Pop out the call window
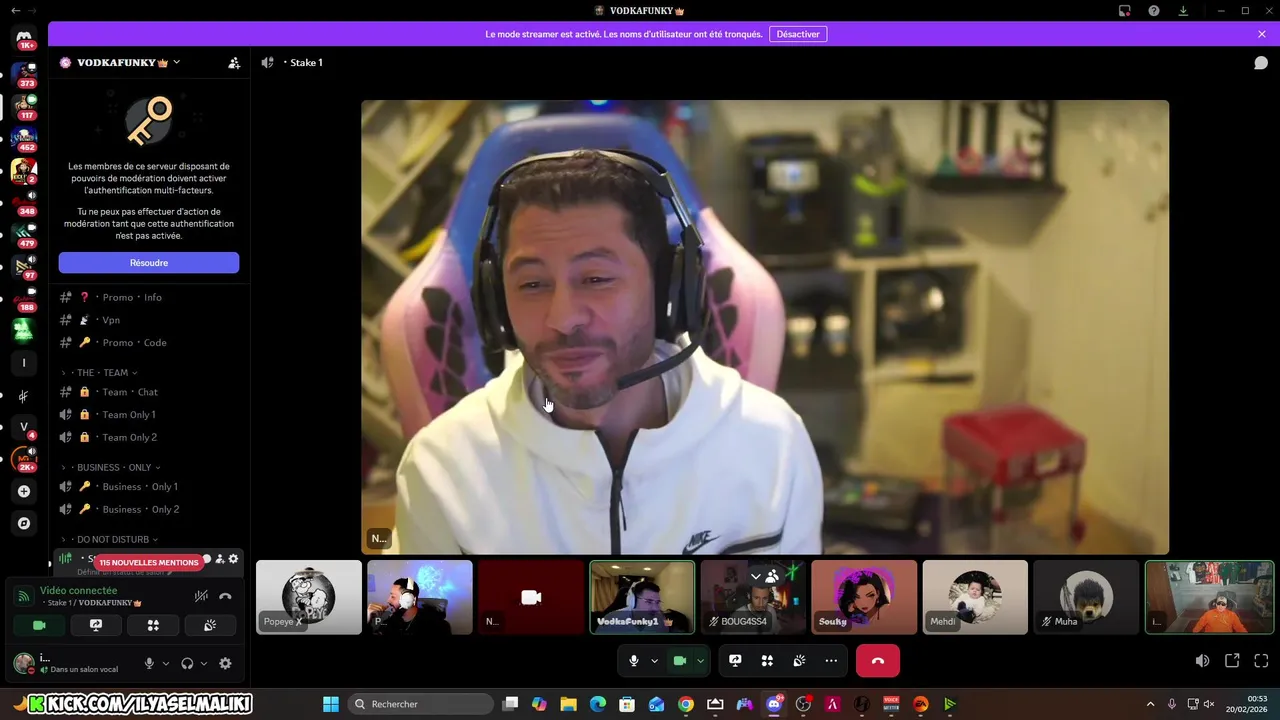 (x=1232, y=660)
